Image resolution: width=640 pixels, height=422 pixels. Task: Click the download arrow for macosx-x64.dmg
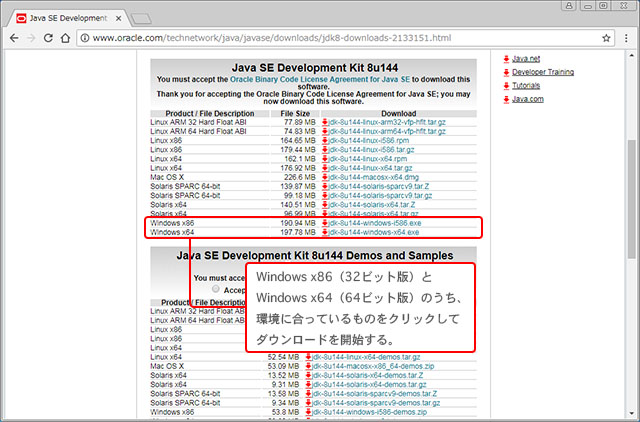pos(325,177)
